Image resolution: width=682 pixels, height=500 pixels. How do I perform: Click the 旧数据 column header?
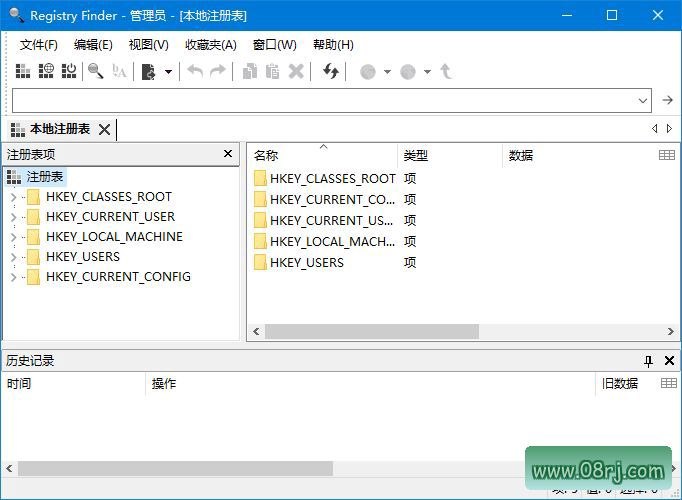pyautogui.click(x=620, y=383)
